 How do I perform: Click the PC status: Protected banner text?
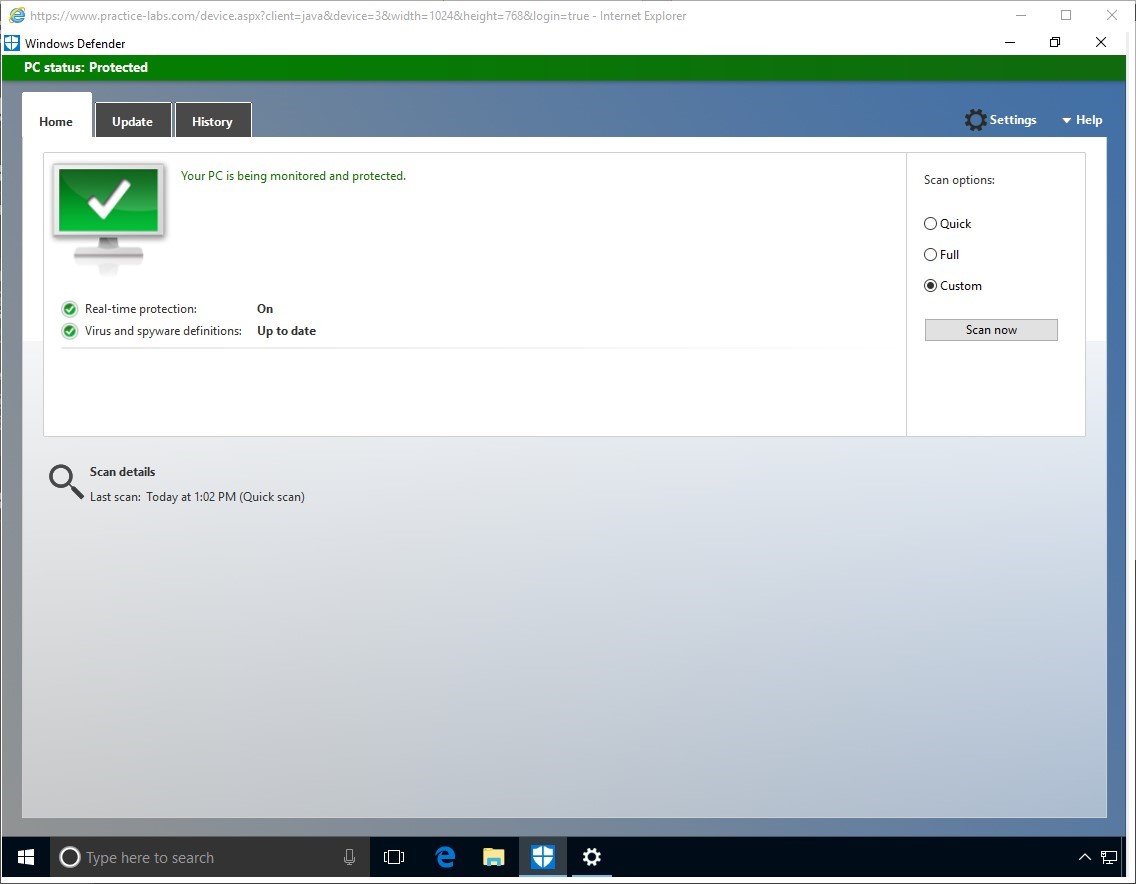(85, 67)
